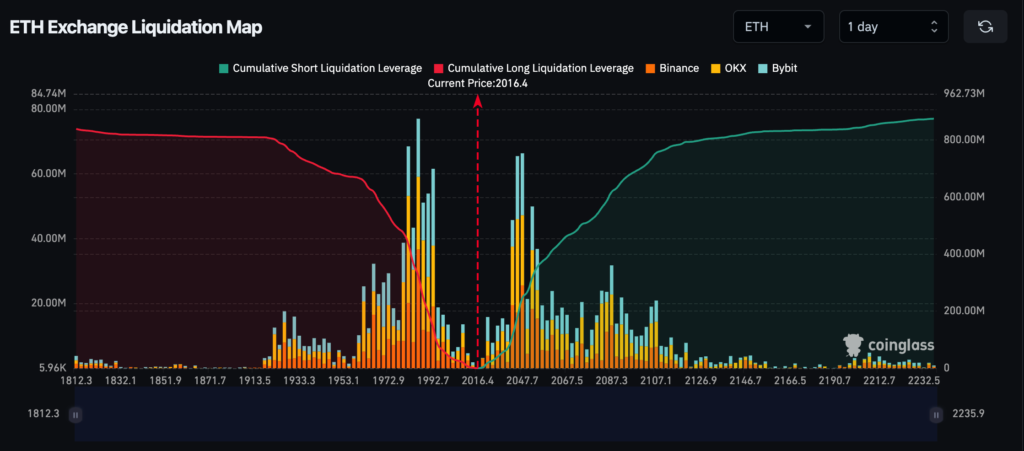Click the refresh data icon button
The image size is (1024, 451).
pyautogui.click(x=984, y=27)
